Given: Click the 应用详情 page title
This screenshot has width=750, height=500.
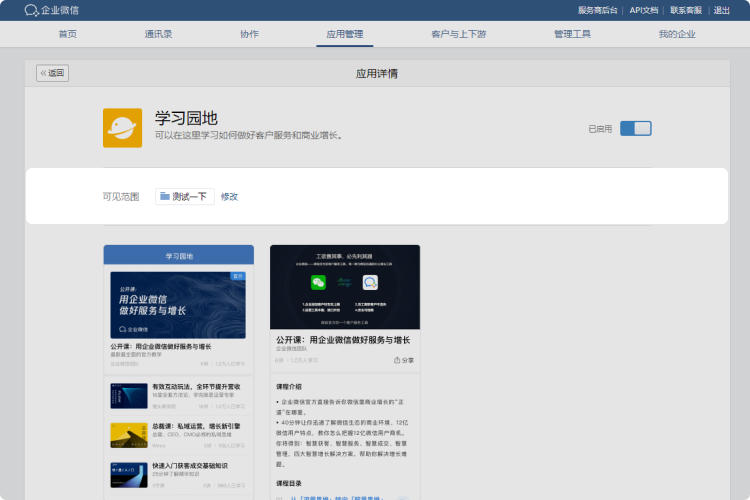Looking at the screenshot, I should point(377,74).
